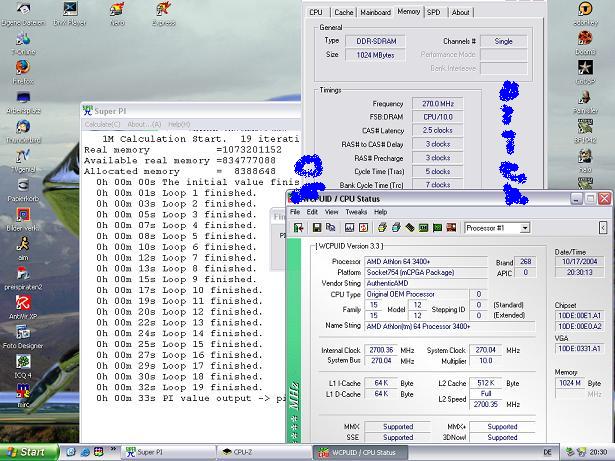
Task: Click the red board icon in WCPUID toolbar
Action: coord(451,228)
